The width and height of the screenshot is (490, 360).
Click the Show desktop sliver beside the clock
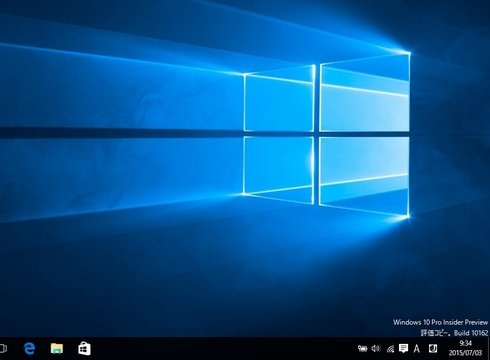[x=488, y=349]
